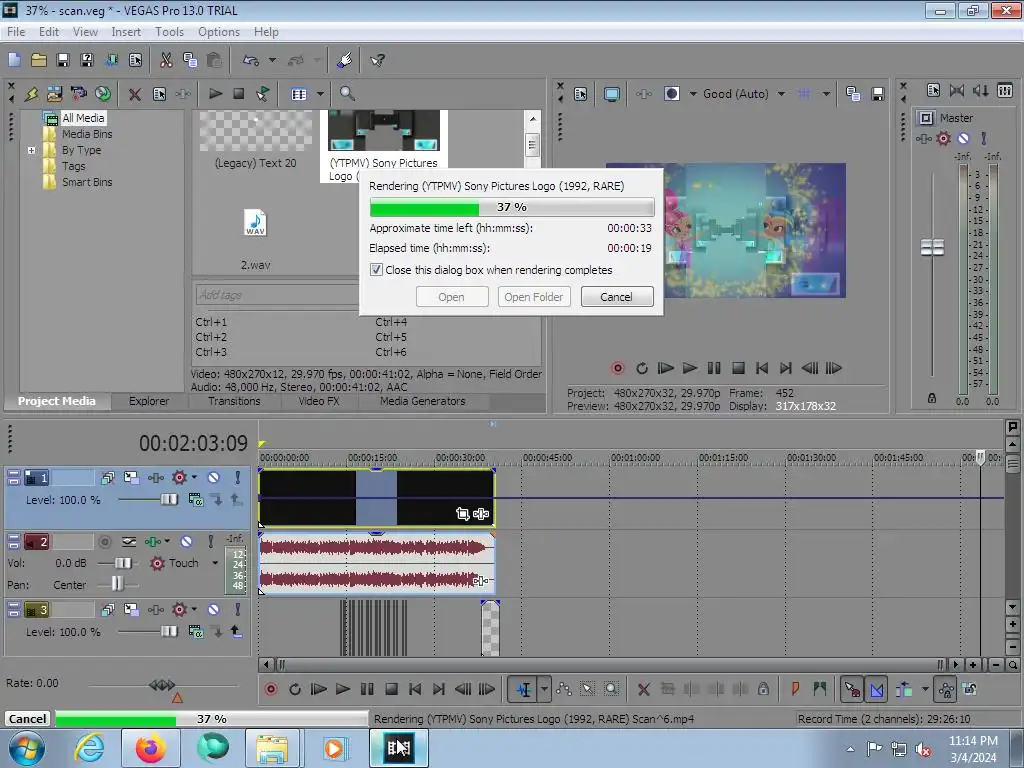Image resolution: width=1024 pixels, height=768 pixels.
Task: Open the Options menu
Action: click(x=219, y=32)
